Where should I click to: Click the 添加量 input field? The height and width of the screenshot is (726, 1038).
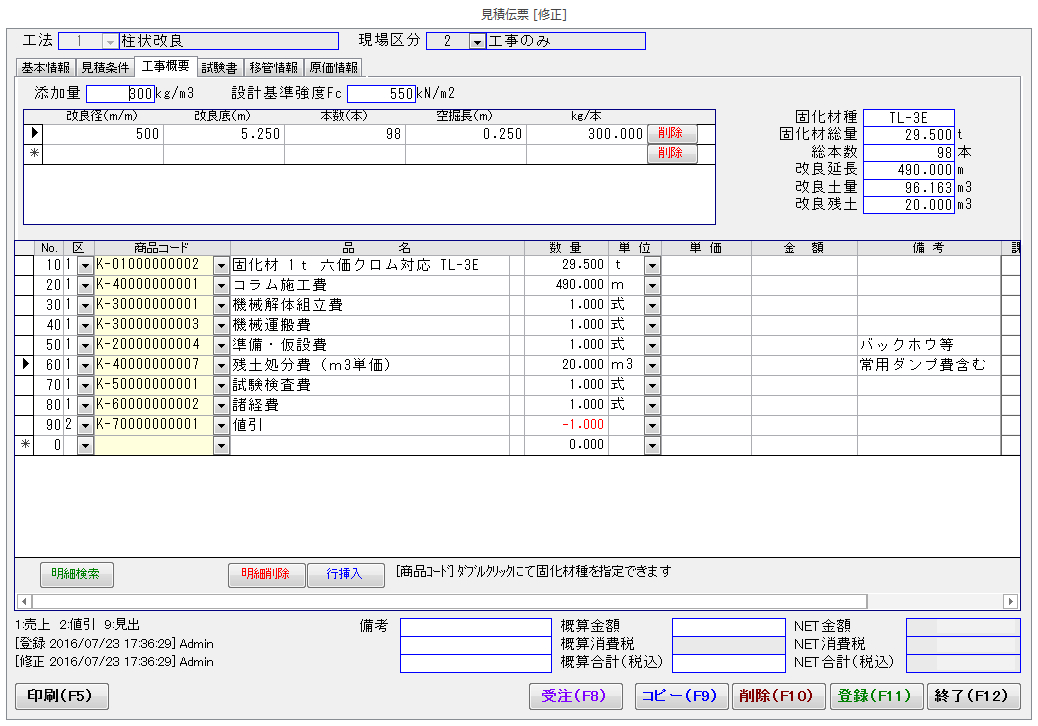(120, 94)
